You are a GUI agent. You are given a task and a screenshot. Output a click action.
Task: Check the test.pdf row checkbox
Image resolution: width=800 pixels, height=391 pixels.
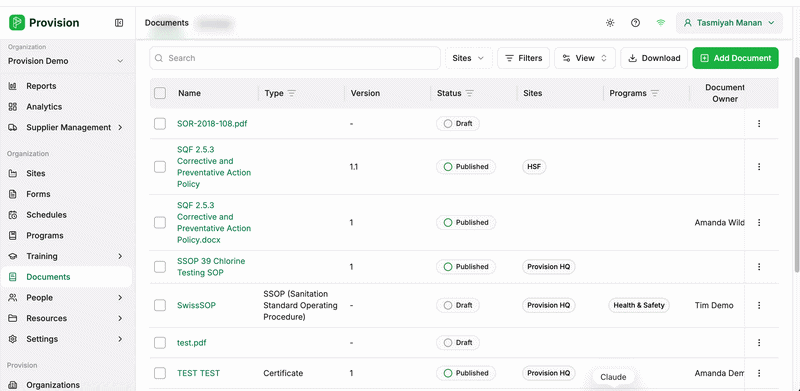pyautogui.click(x=160, y=343)
